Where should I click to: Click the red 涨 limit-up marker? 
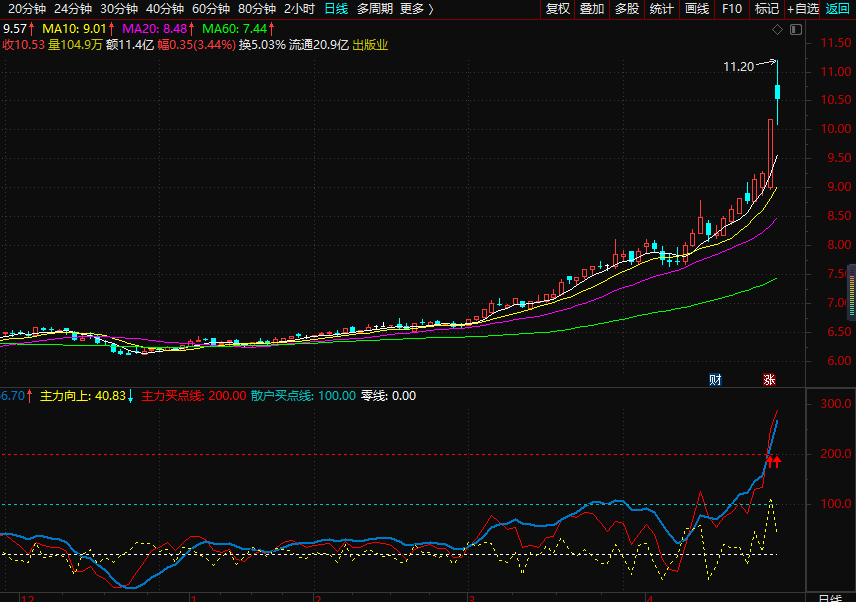(x=769, y=379)
